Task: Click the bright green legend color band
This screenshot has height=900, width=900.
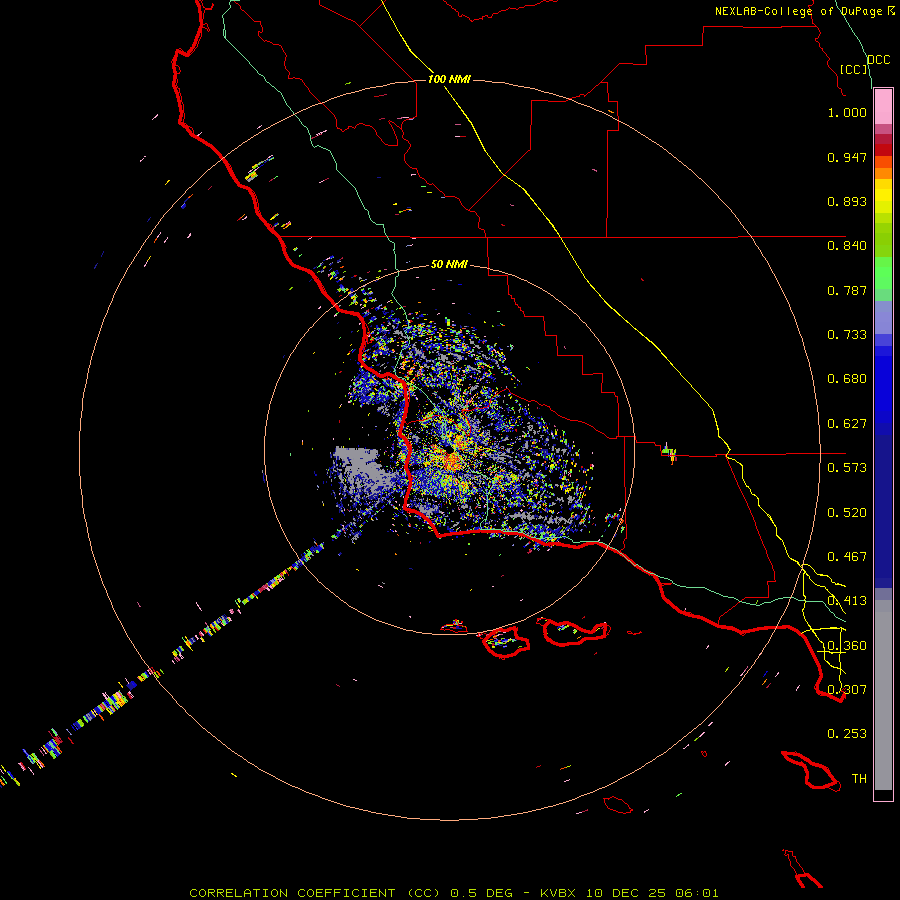Action: click(x=883, y=273)
